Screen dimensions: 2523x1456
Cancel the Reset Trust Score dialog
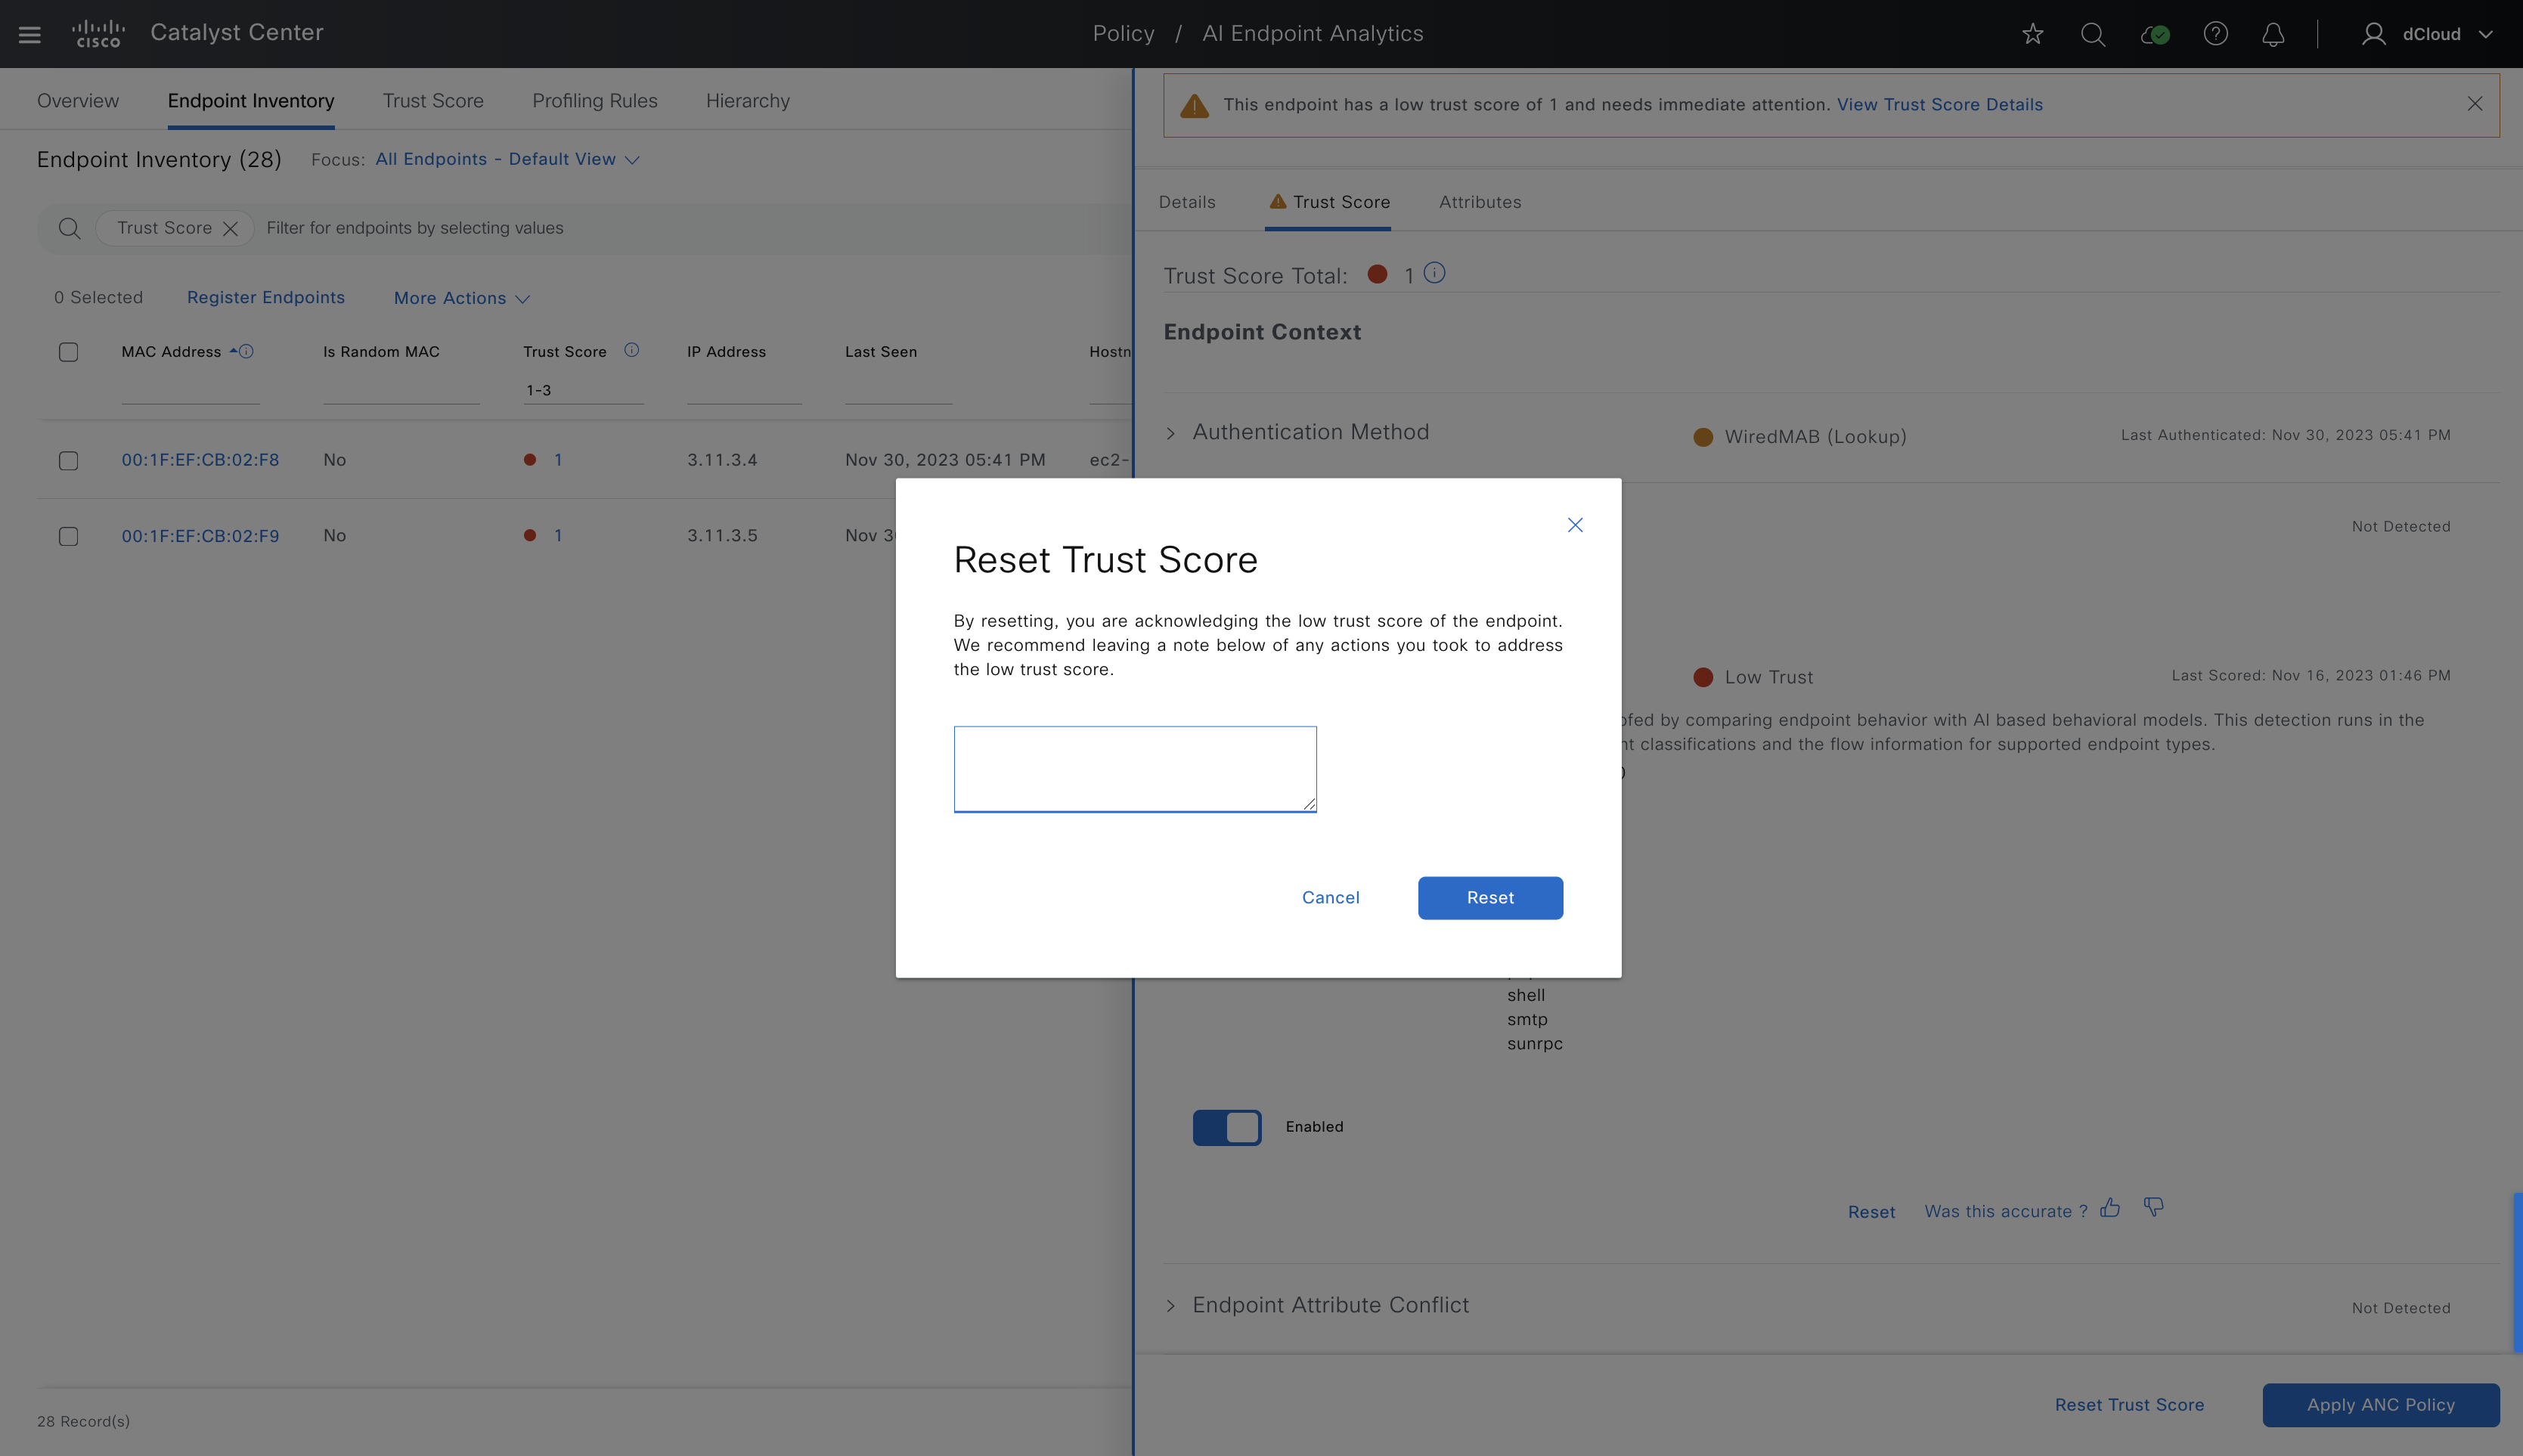coord(1330,898)
